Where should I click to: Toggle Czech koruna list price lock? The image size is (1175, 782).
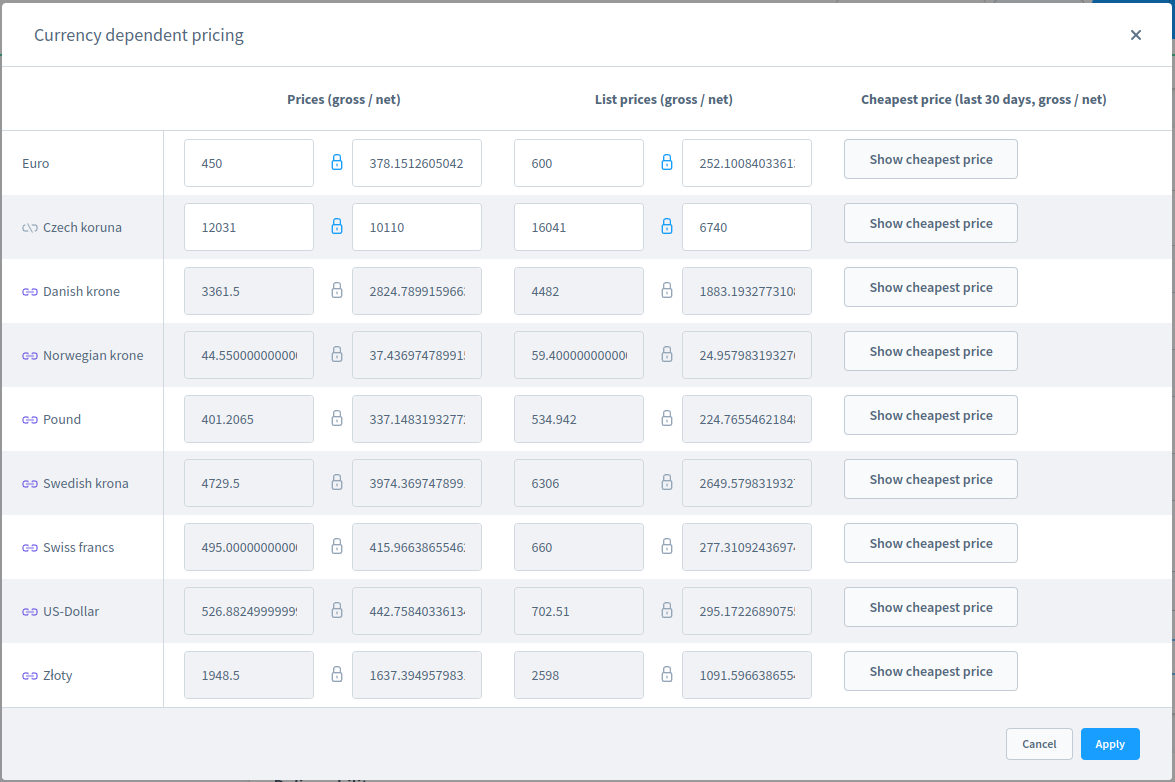click(667, 226)
